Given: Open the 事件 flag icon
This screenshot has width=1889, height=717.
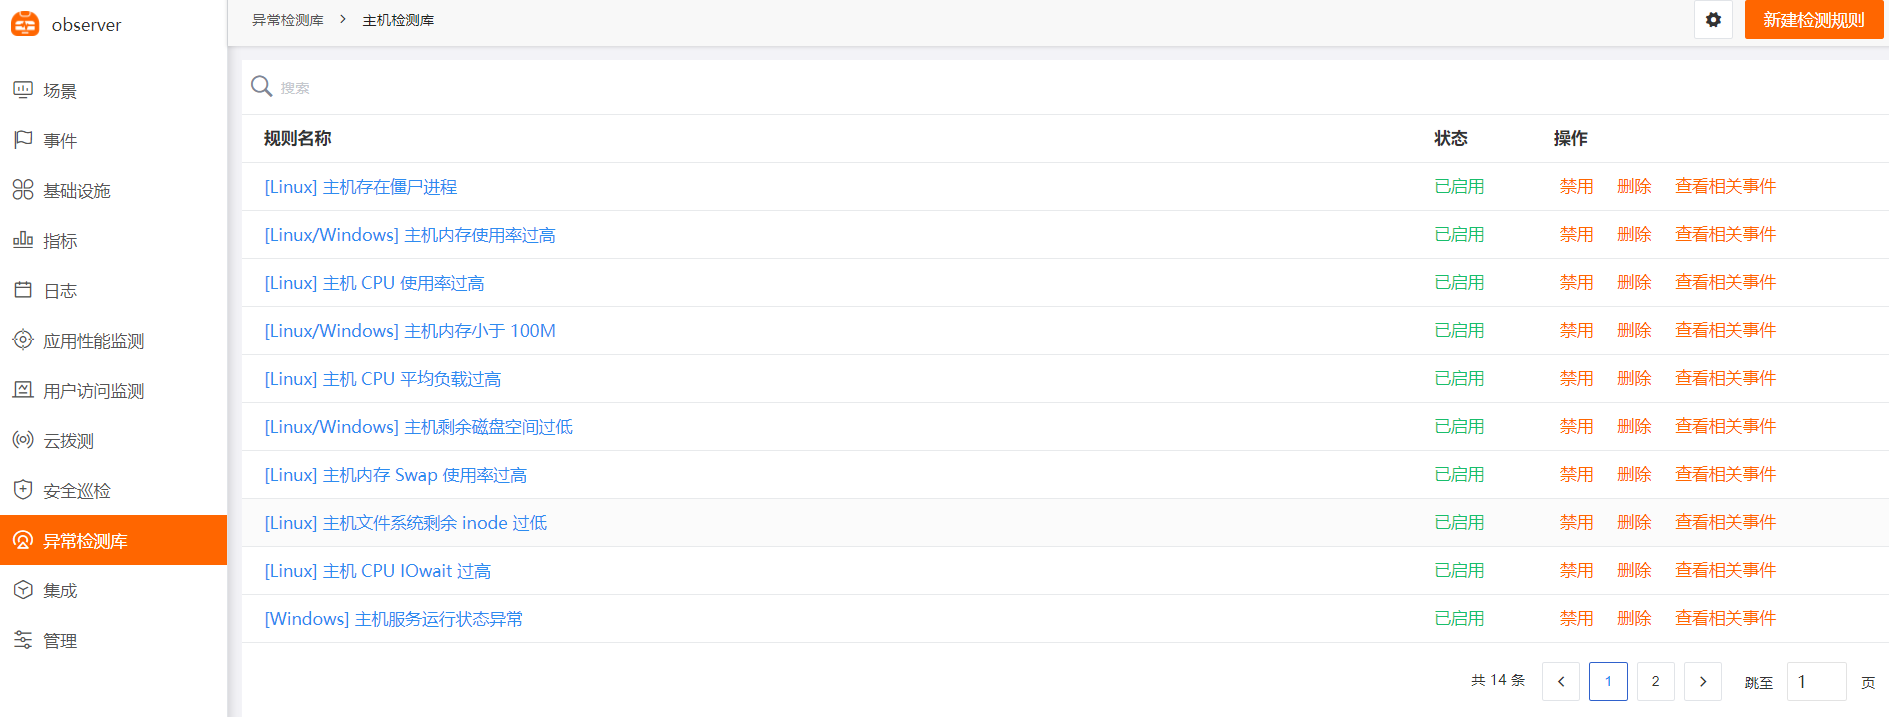Looking at the screenshot, I should coord(23,140).
